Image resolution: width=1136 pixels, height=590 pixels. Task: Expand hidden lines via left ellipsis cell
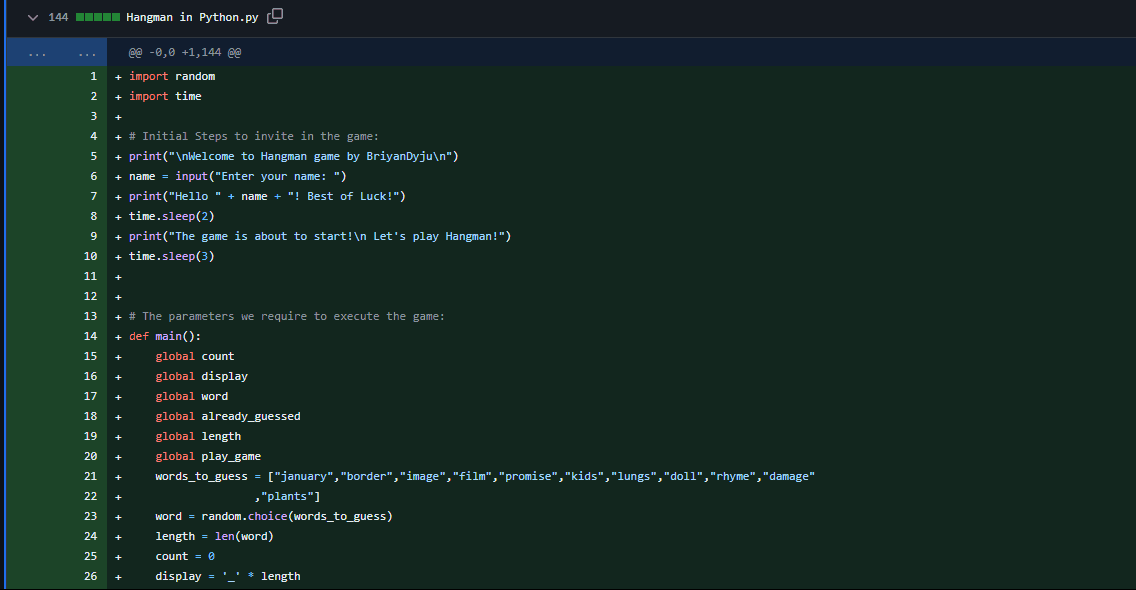[x=36, y=52]
